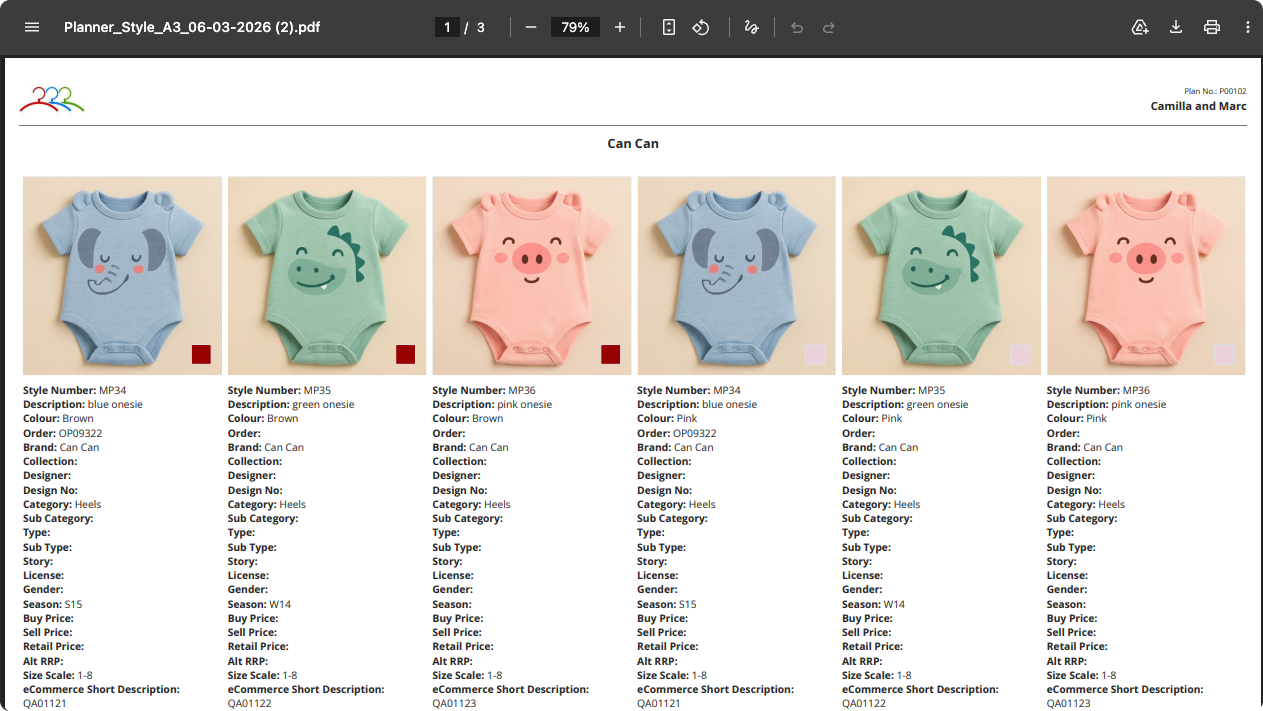Viewport: 1263px width, 711px height.
Task: Rotate the document counterclockwise
Action: coord(701,27)
